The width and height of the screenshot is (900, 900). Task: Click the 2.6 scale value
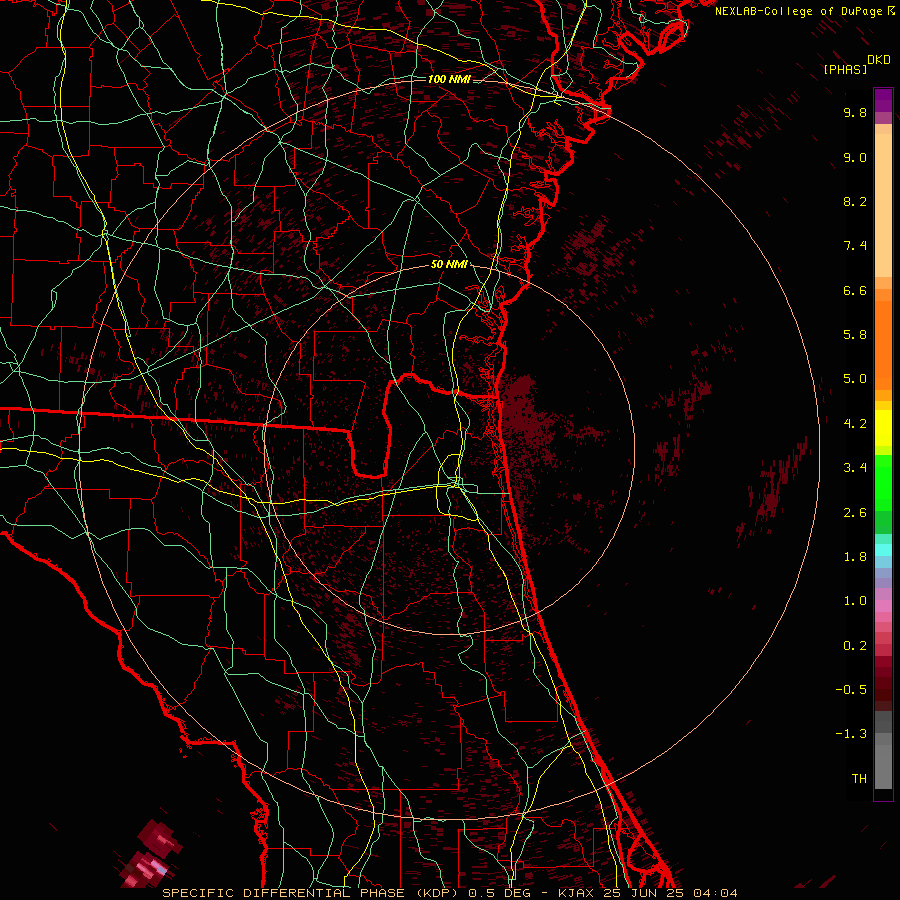pyautogui.click(x=855, y=513)
